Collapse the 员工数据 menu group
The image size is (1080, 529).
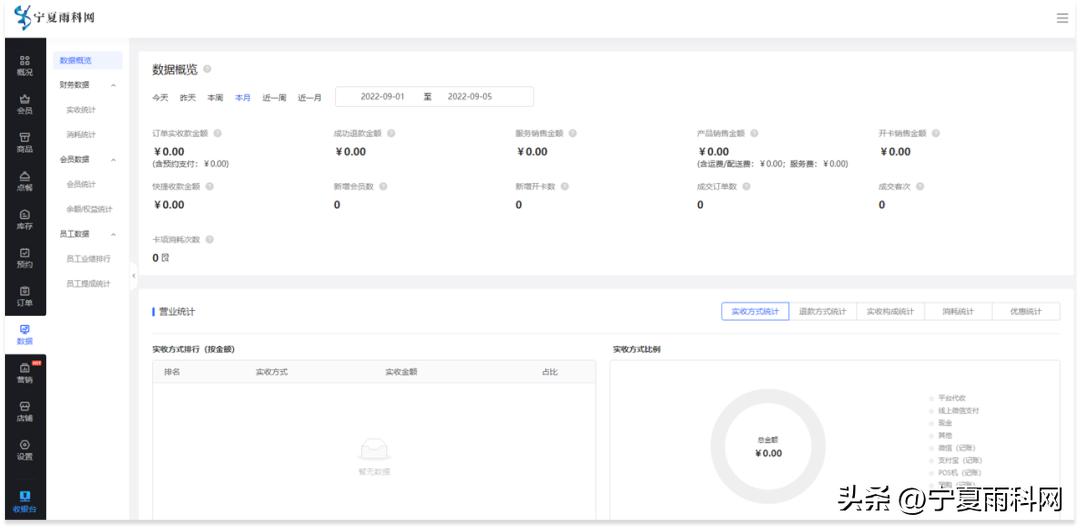(113, 234)
